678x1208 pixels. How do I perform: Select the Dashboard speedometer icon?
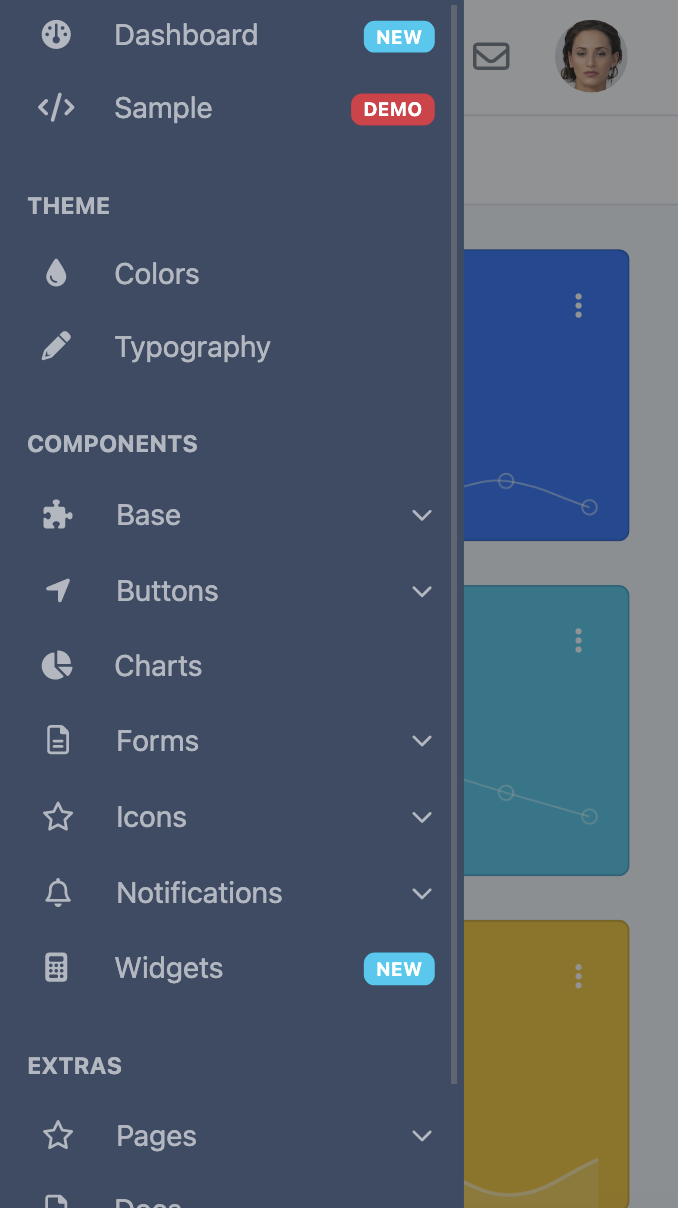pyautogui.click(x=55, y=35)
